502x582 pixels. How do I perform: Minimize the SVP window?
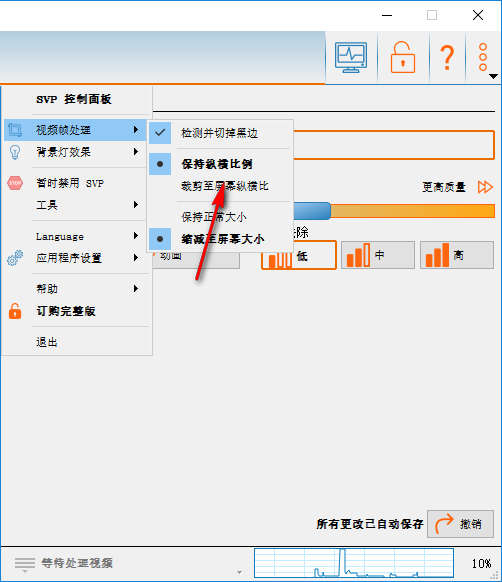387,15
